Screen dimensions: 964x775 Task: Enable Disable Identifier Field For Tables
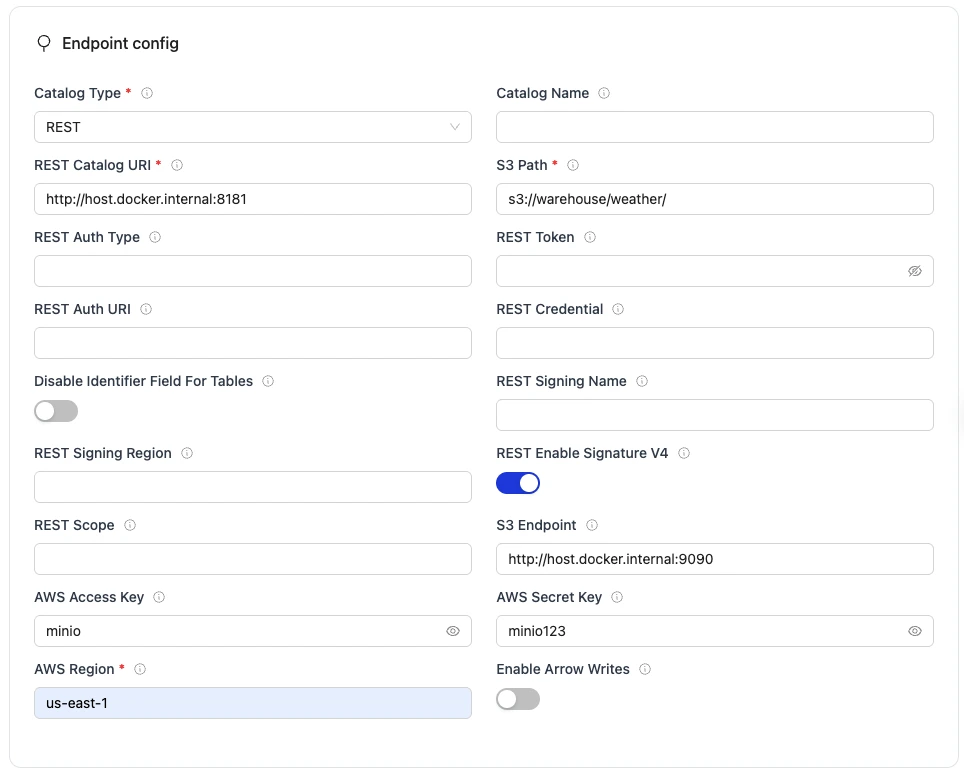coord(56,411)
